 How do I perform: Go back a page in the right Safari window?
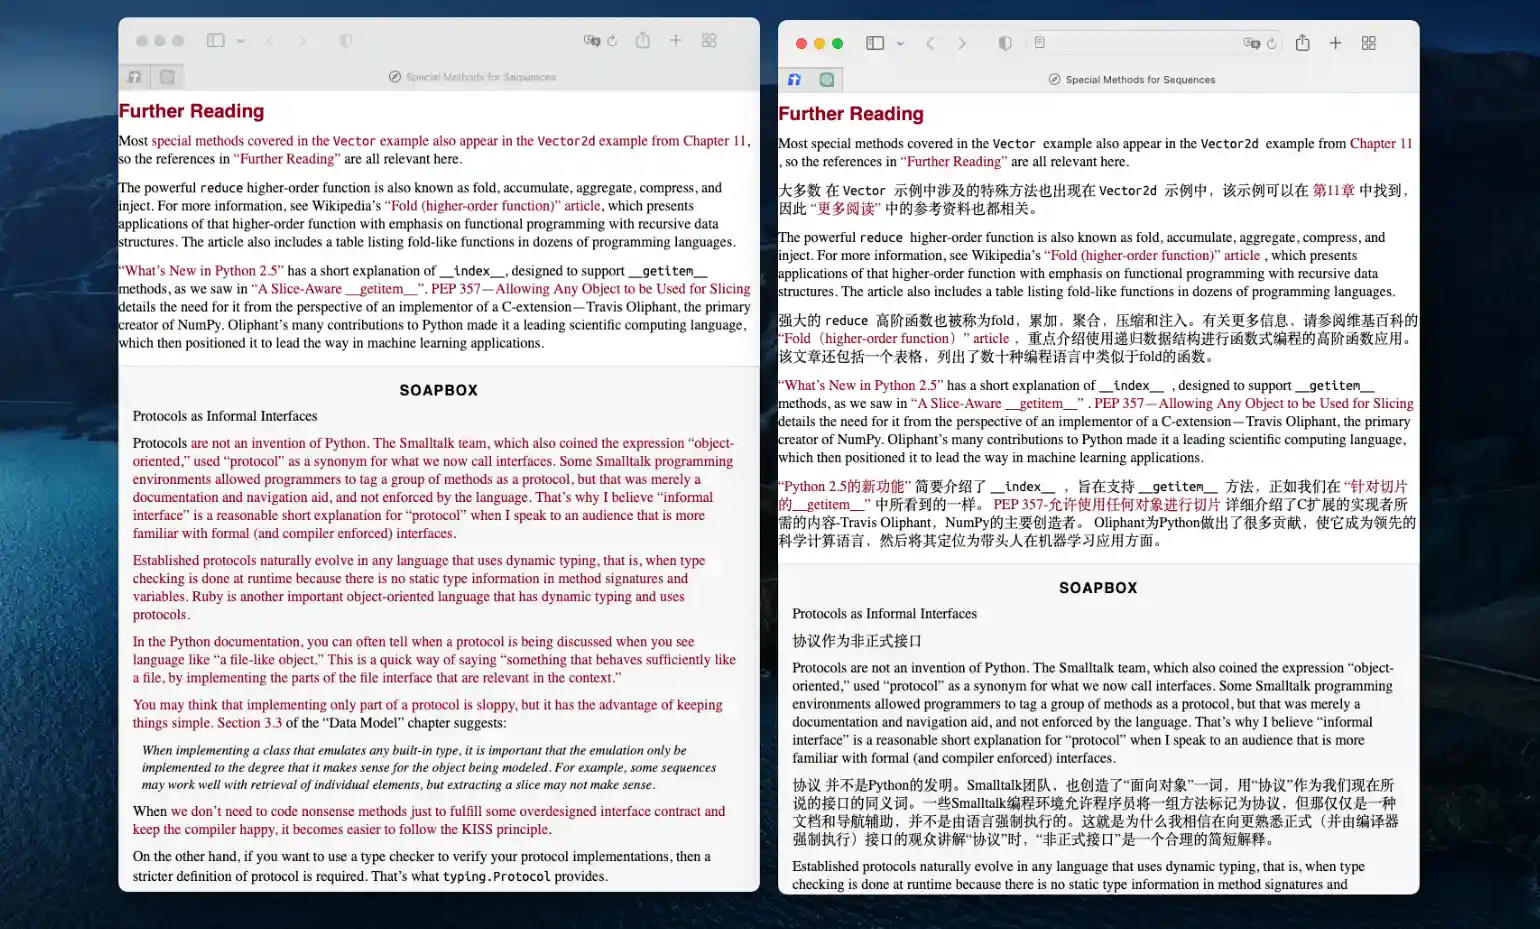[x=930, y=43]
